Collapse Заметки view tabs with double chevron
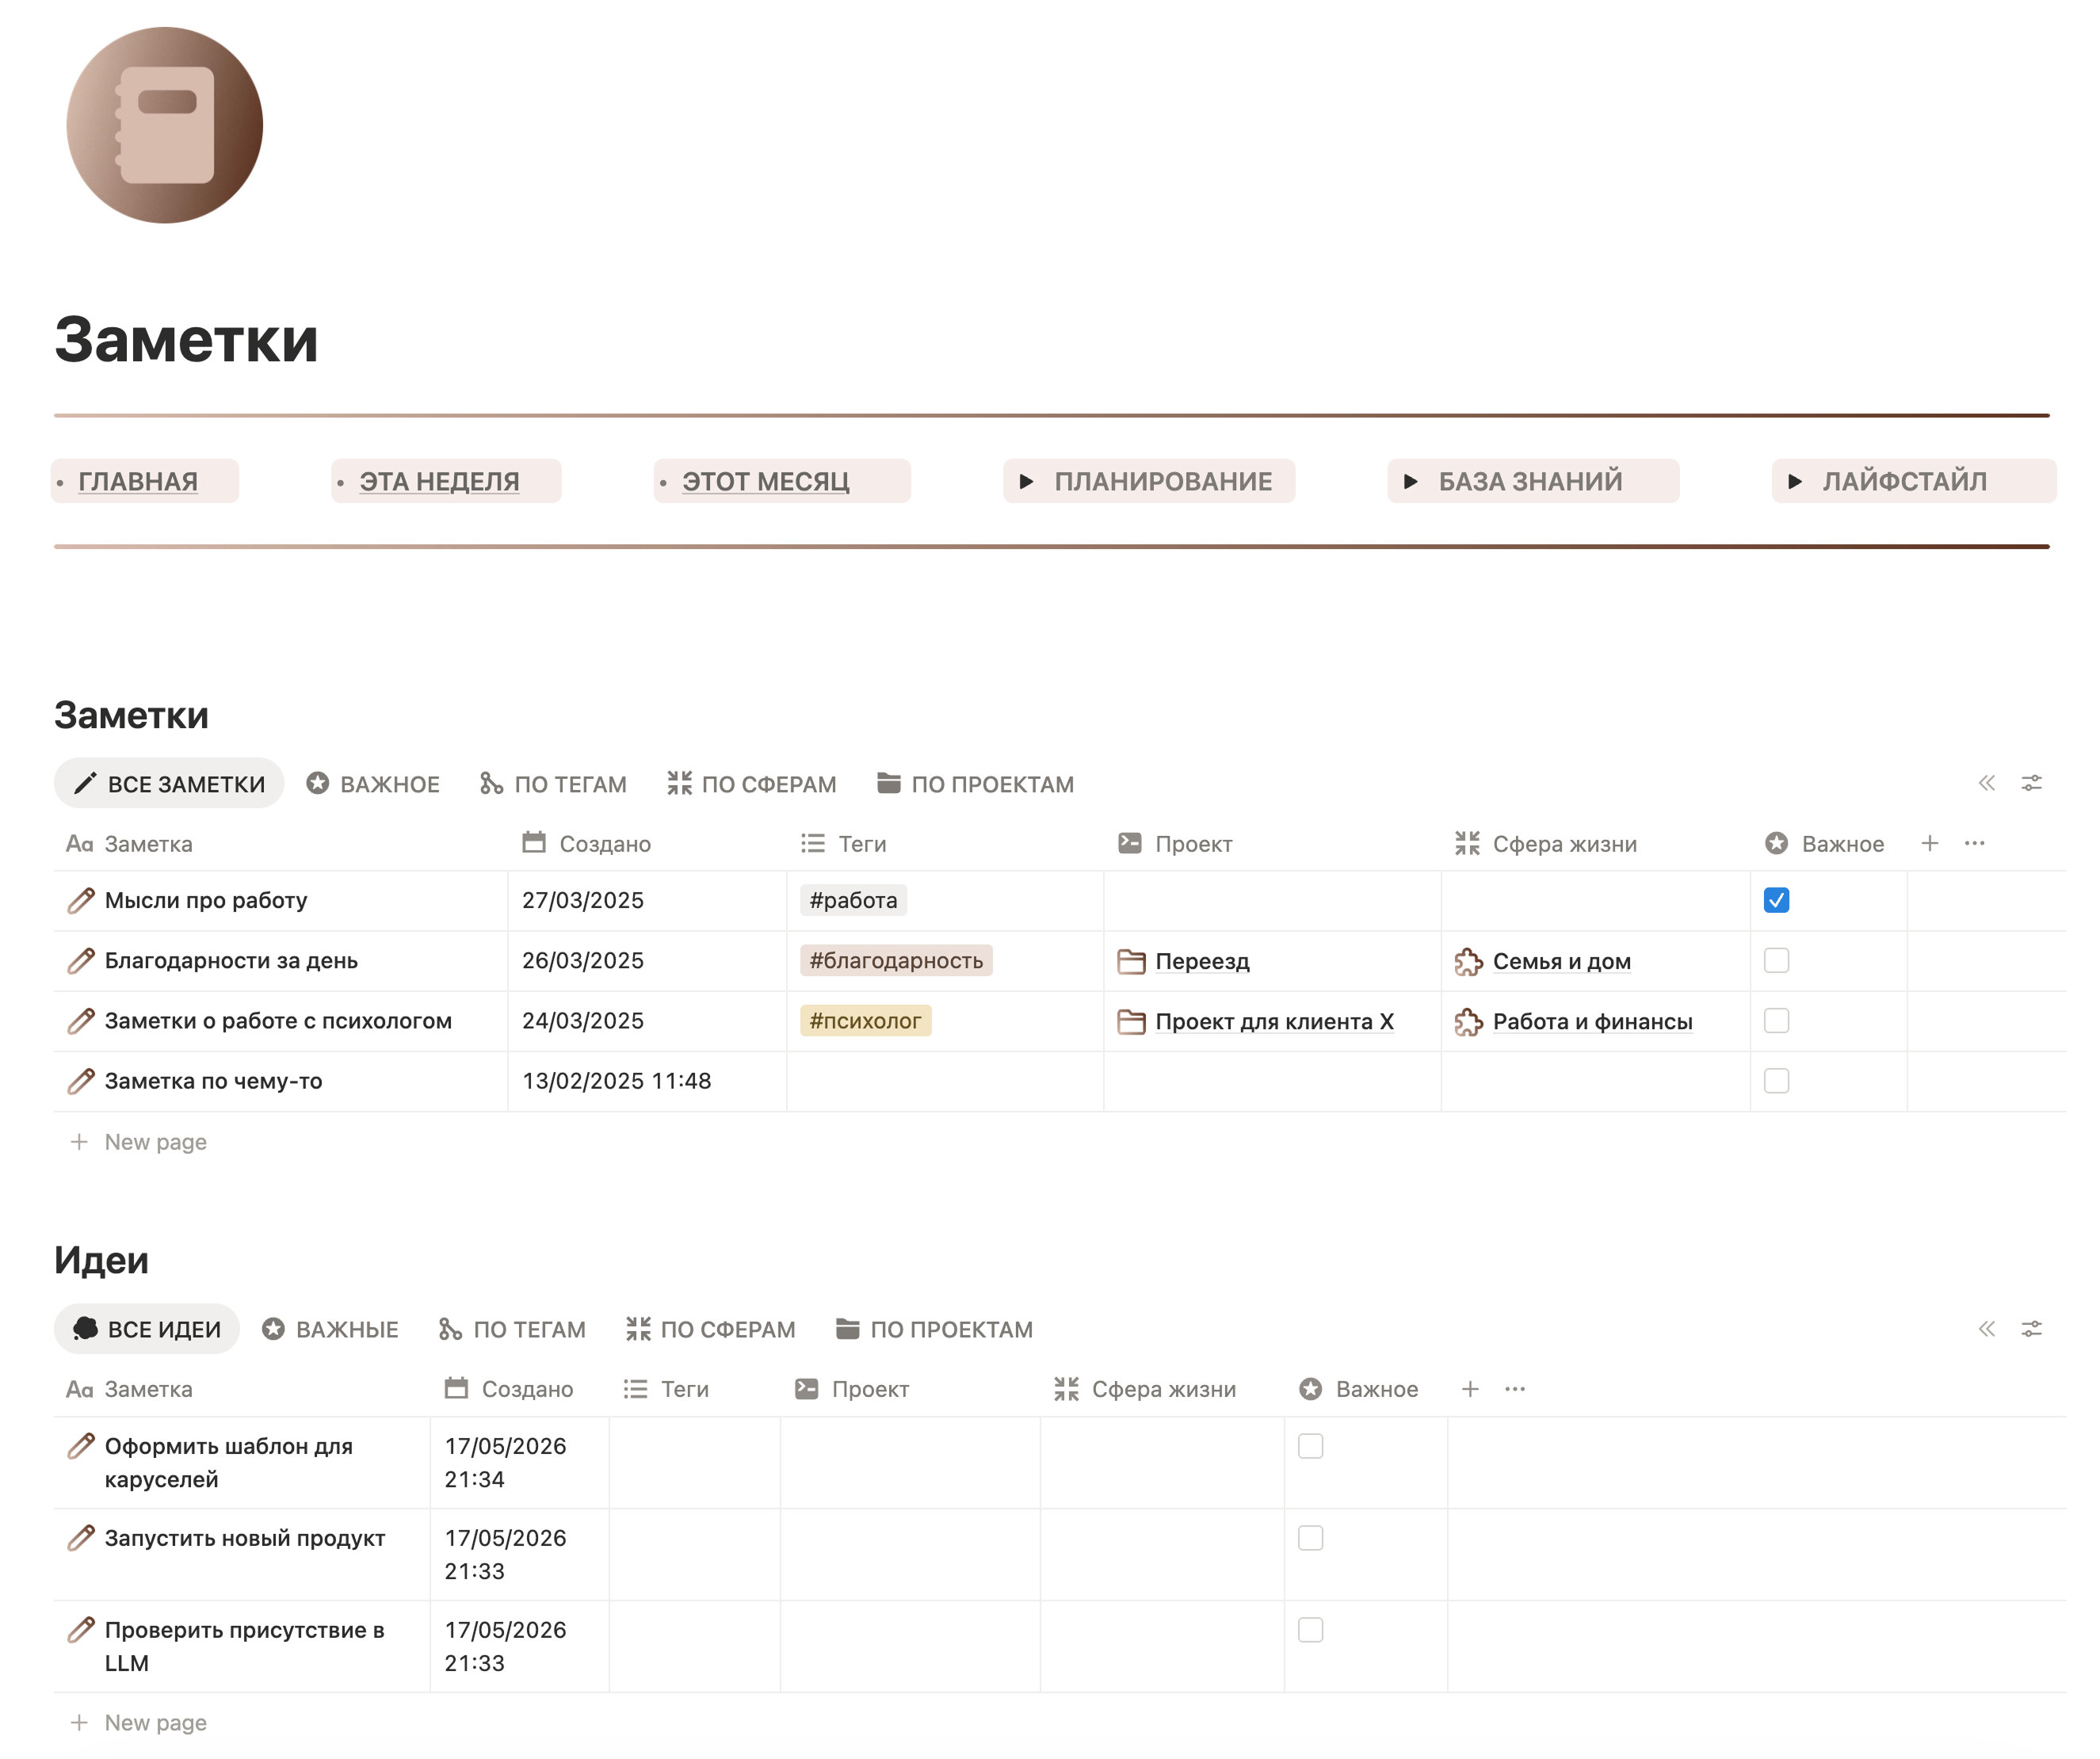Image resolution: width=2100 pixels, height=1759 pixels. (1987, 783)
